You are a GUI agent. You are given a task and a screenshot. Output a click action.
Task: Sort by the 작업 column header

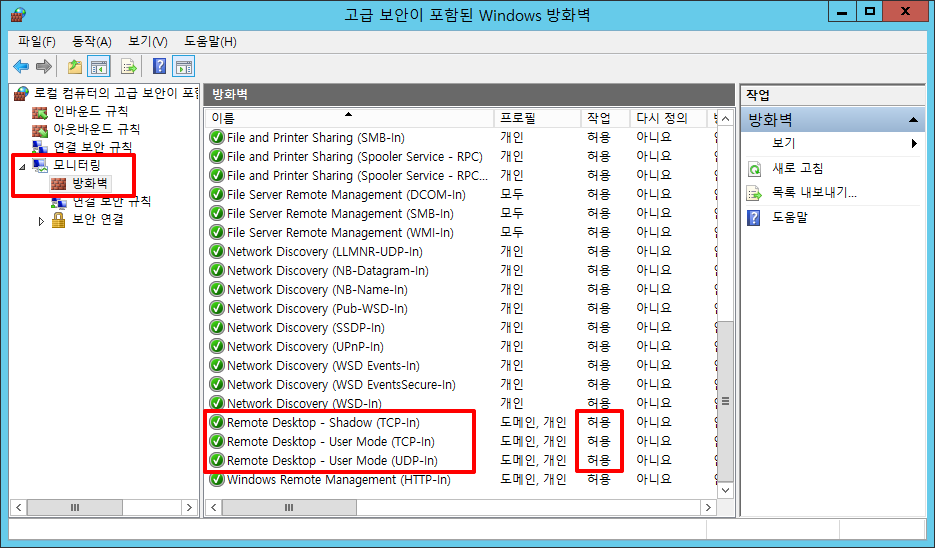point(605,118)
